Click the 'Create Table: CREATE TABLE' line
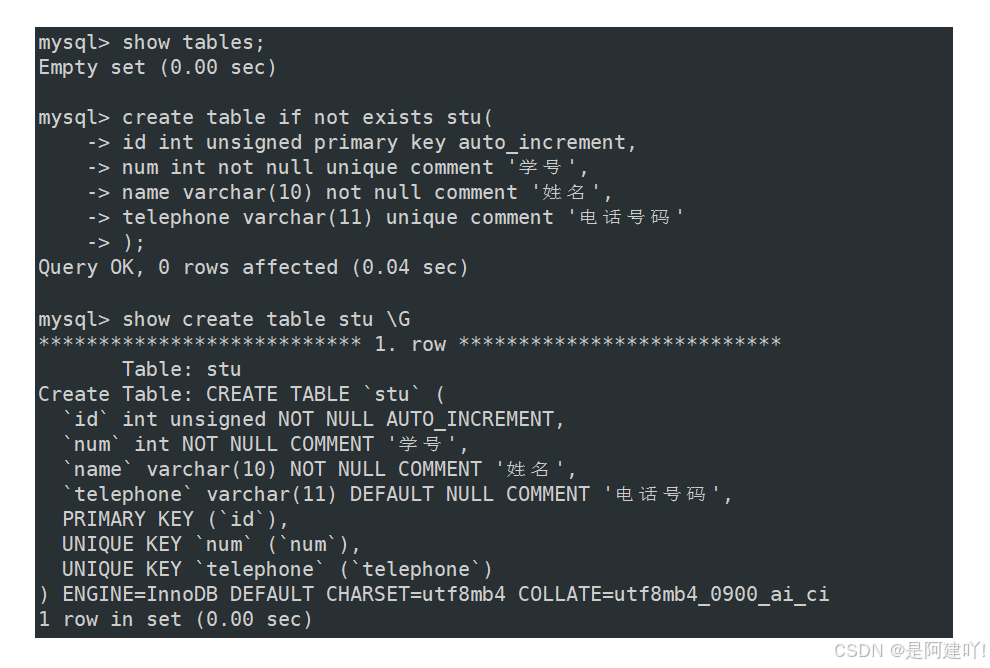Image resolution: width=990 pixels, height=668 pixels. [x=242, y=394]
